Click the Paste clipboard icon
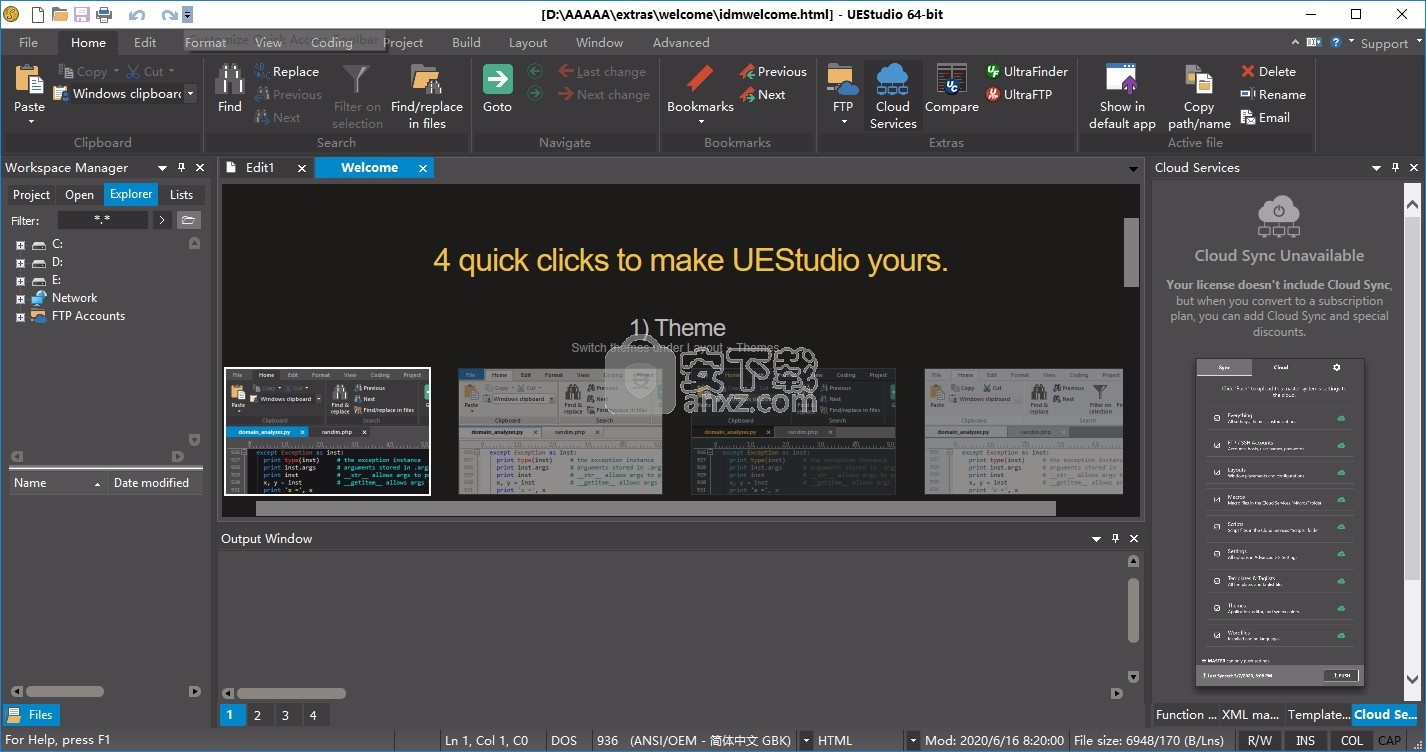Screen dimensions: 1426x752 point(29,79)
